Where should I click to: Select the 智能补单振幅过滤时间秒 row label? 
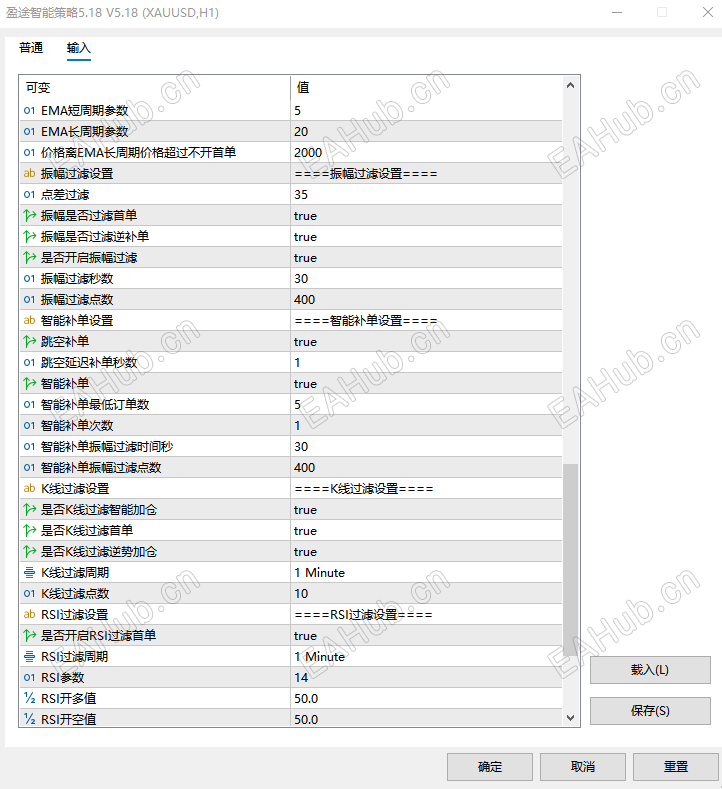click(x=107, y=446)
